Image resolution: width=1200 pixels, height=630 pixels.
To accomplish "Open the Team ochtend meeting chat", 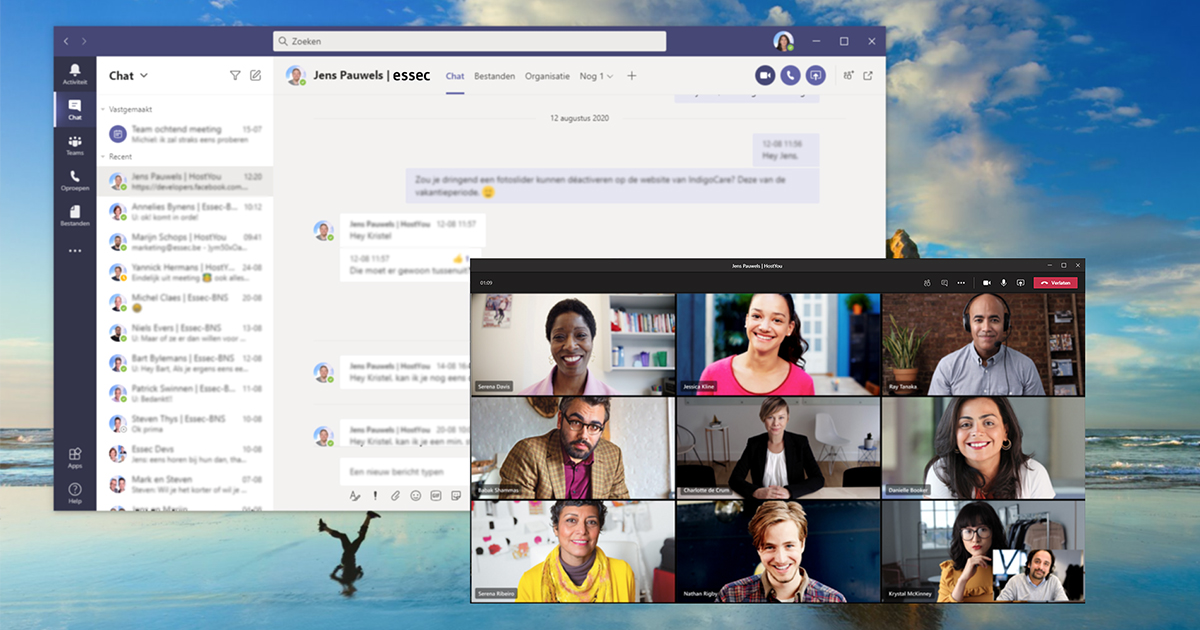I will (x=185, y=134).
